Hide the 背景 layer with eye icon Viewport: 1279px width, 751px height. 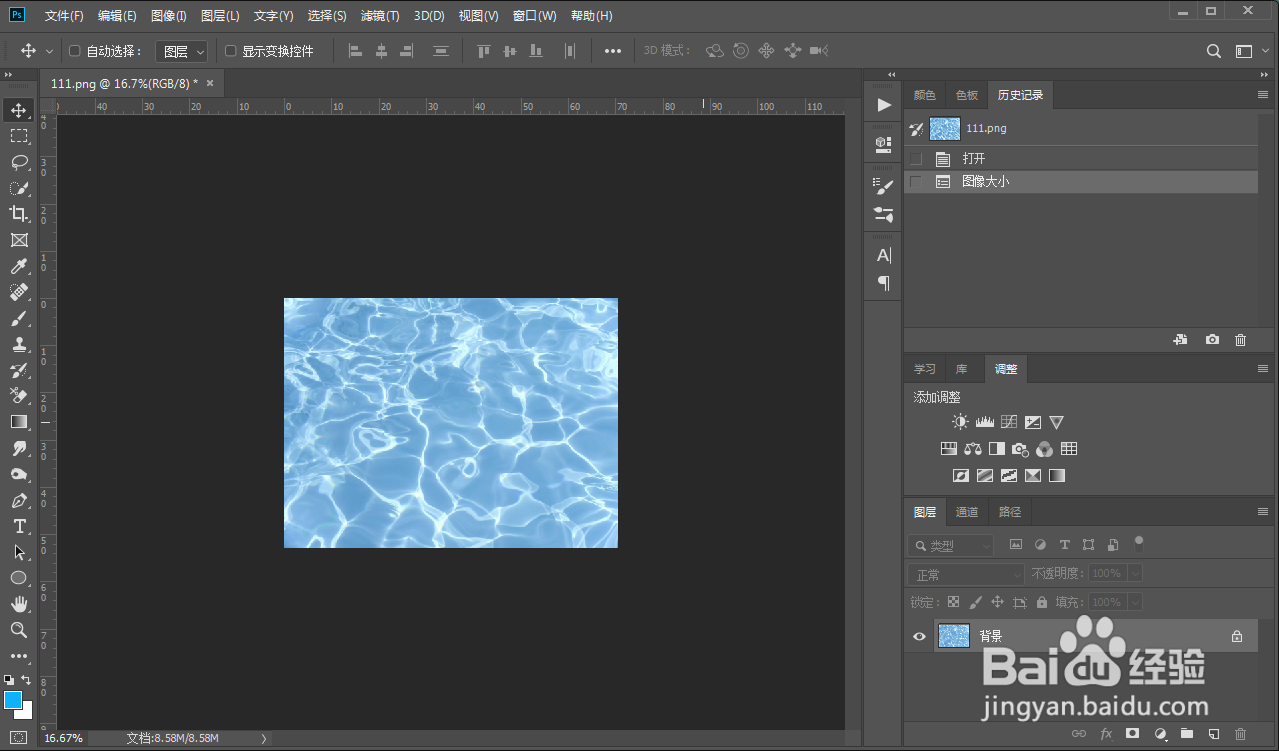click(919, 636)
